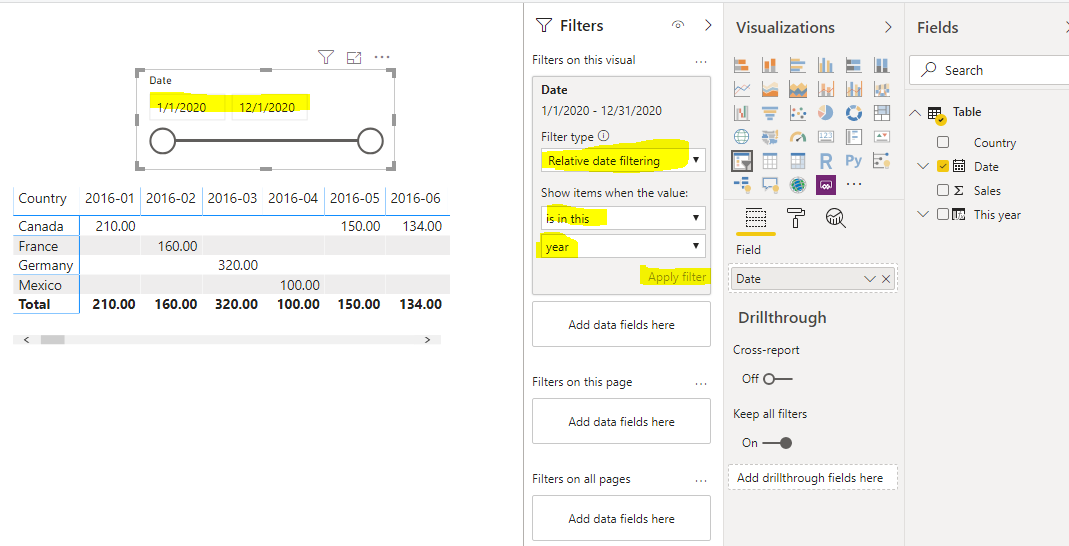Click the slicer visual's filter funnel icon

(x=326, y=58)
